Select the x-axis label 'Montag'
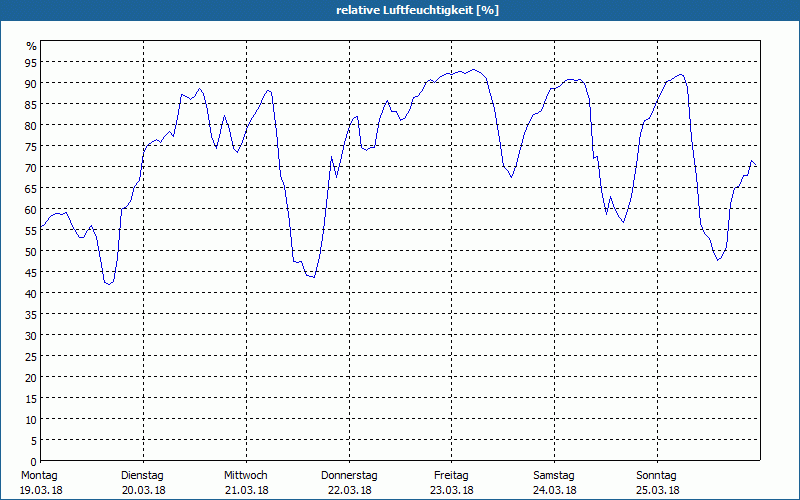This screenshot has width=800, height=500. (39, 476)
